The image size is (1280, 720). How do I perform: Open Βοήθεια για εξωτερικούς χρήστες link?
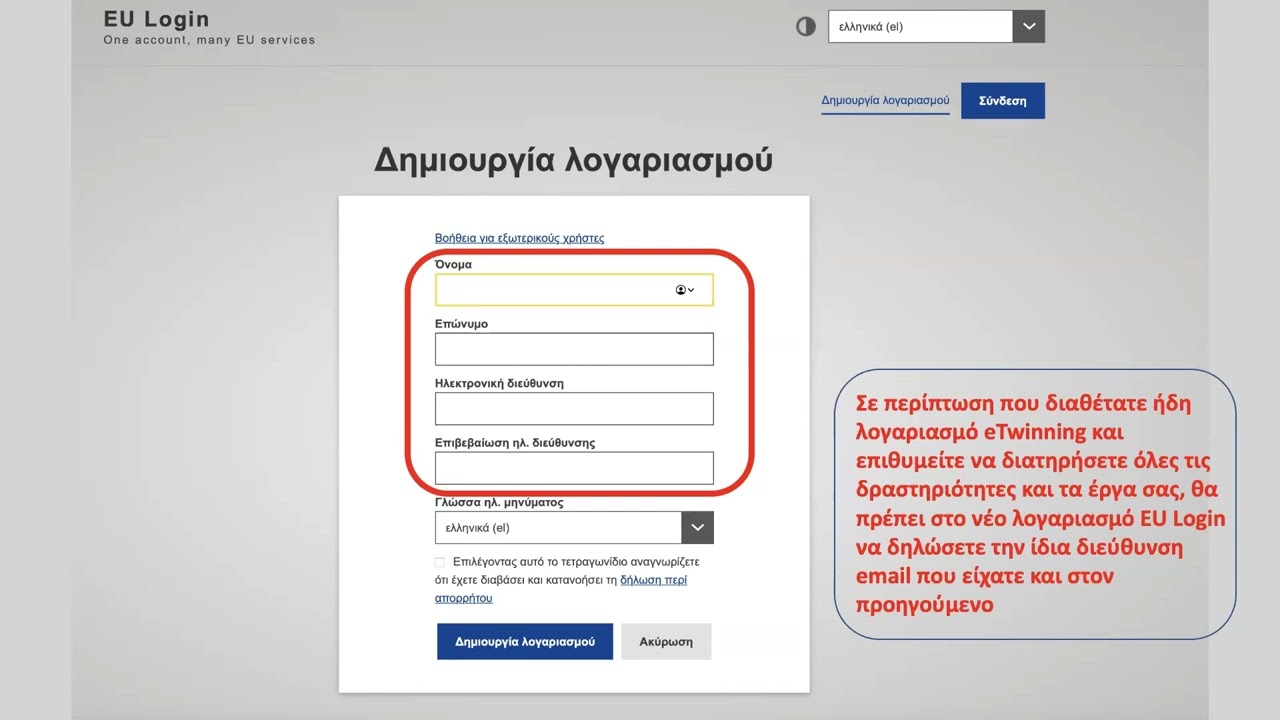519,238
